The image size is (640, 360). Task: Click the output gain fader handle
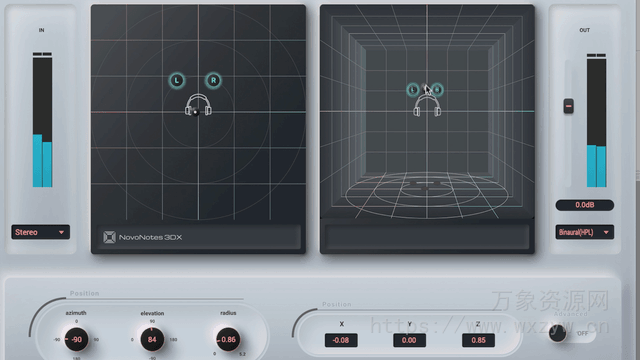pos(568,106)
